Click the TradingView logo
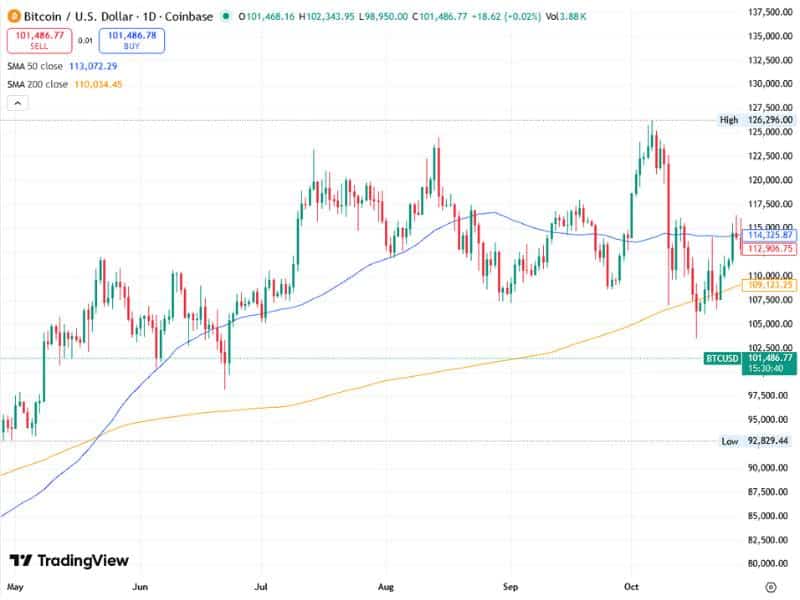The image size is (800, 600). (x=70, y=557)
